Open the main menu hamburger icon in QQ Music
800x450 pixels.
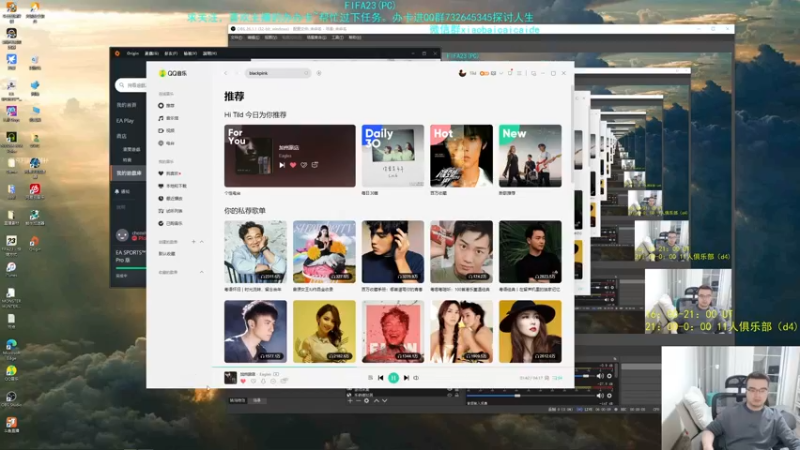[x=519, y=73]
